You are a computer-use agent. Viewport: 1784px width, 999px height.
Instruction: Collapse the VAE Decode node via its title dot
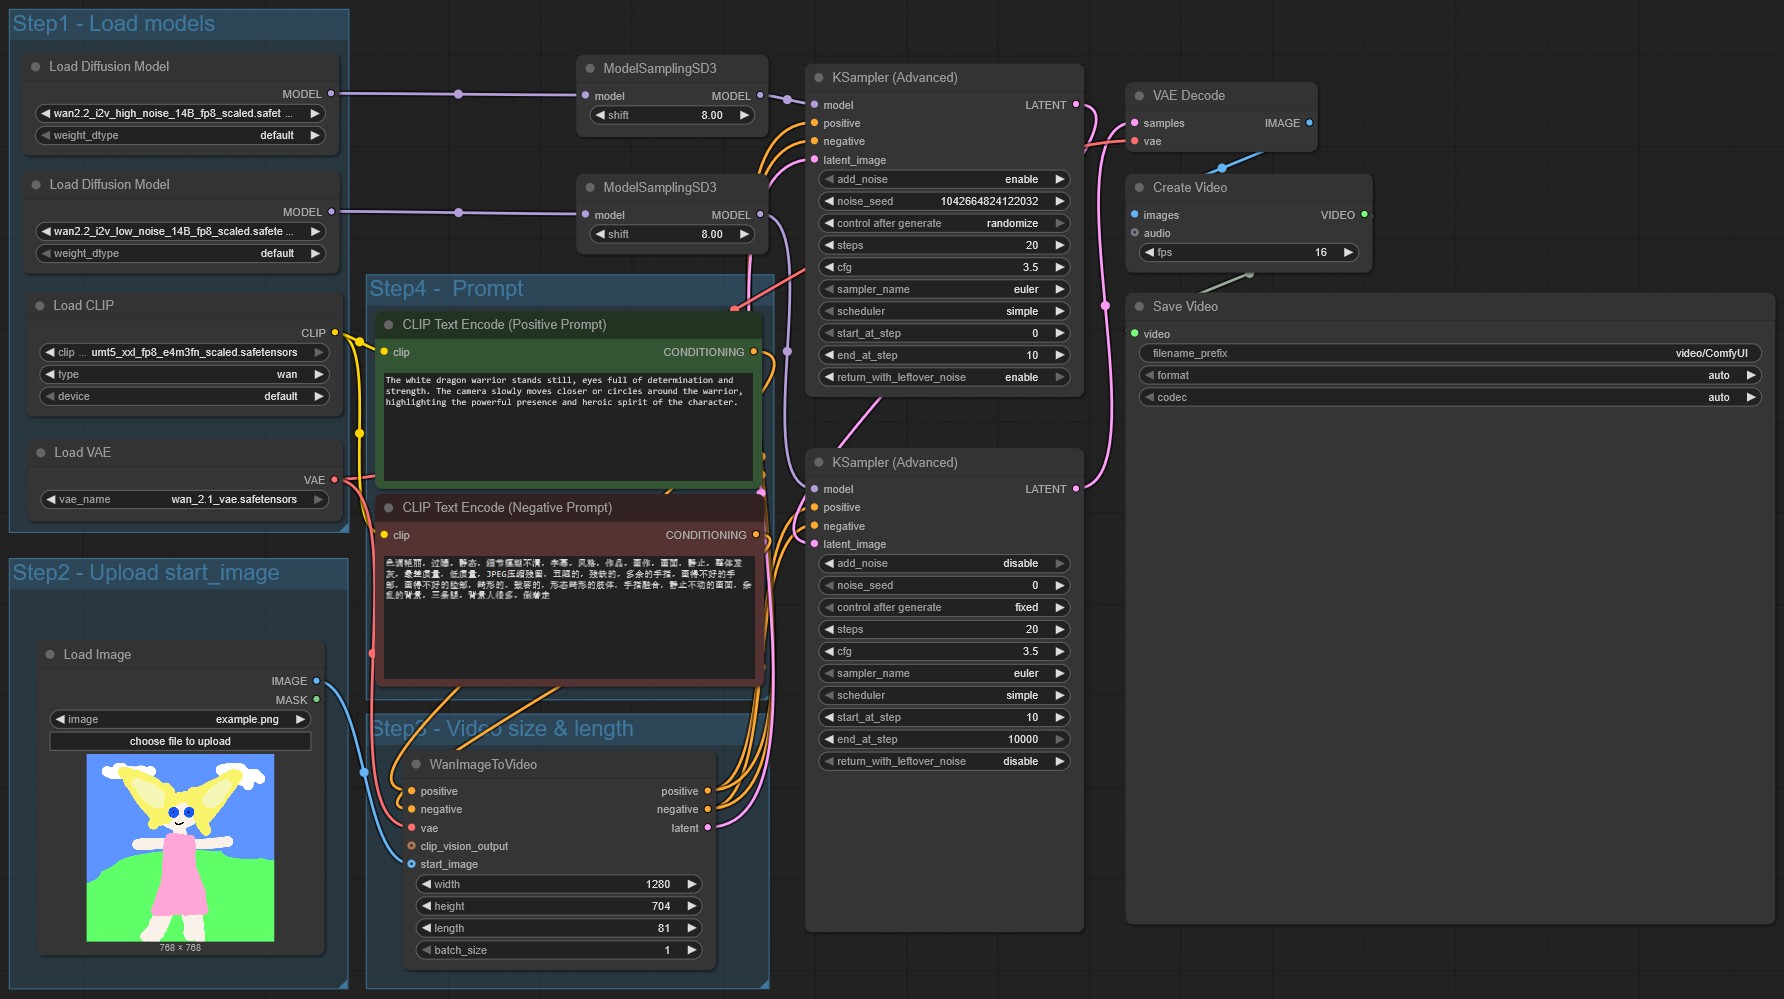click(1139, 96)
